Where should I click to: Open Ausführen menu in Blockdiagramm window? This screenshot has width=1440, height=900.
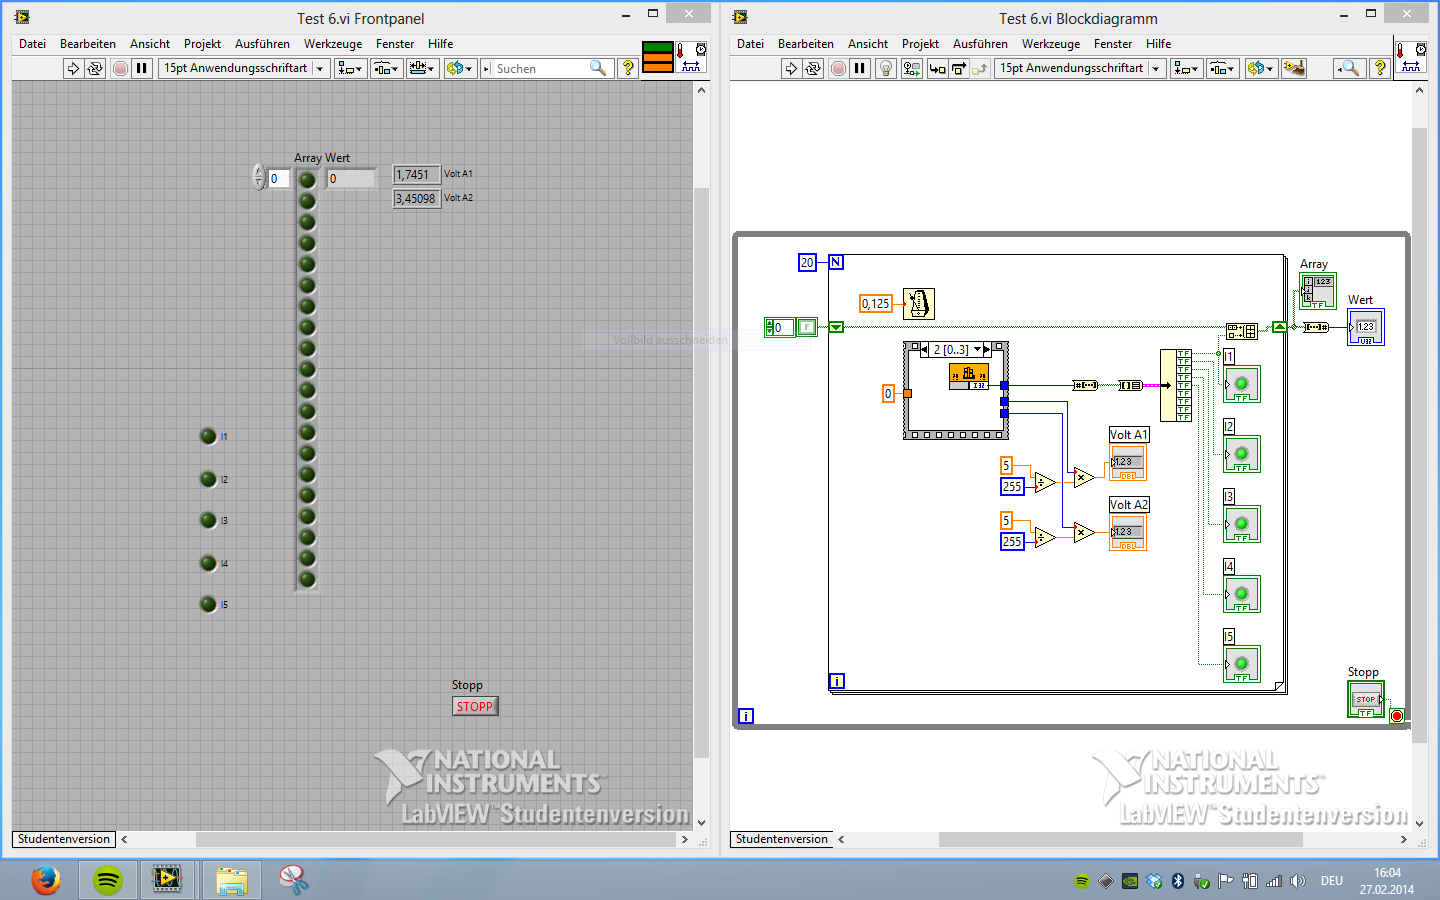click(980, 44)
